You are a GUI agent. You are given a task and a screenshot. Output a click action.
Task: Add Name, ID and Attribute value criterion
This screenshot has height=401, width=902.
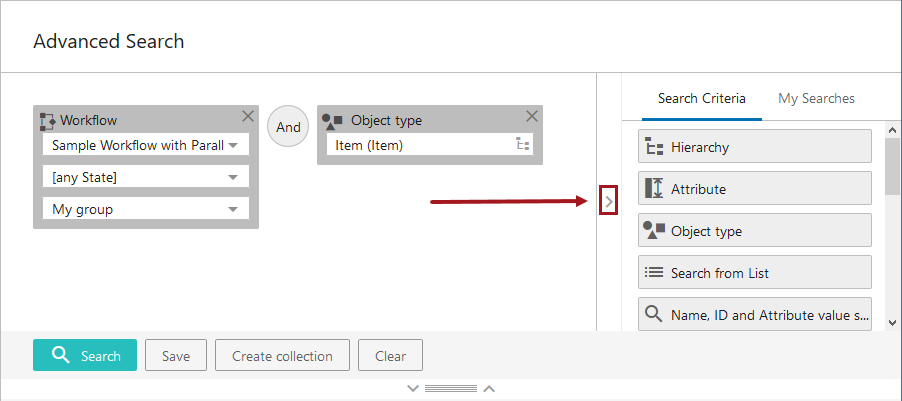pyautogui.click(x=755, y=315)
